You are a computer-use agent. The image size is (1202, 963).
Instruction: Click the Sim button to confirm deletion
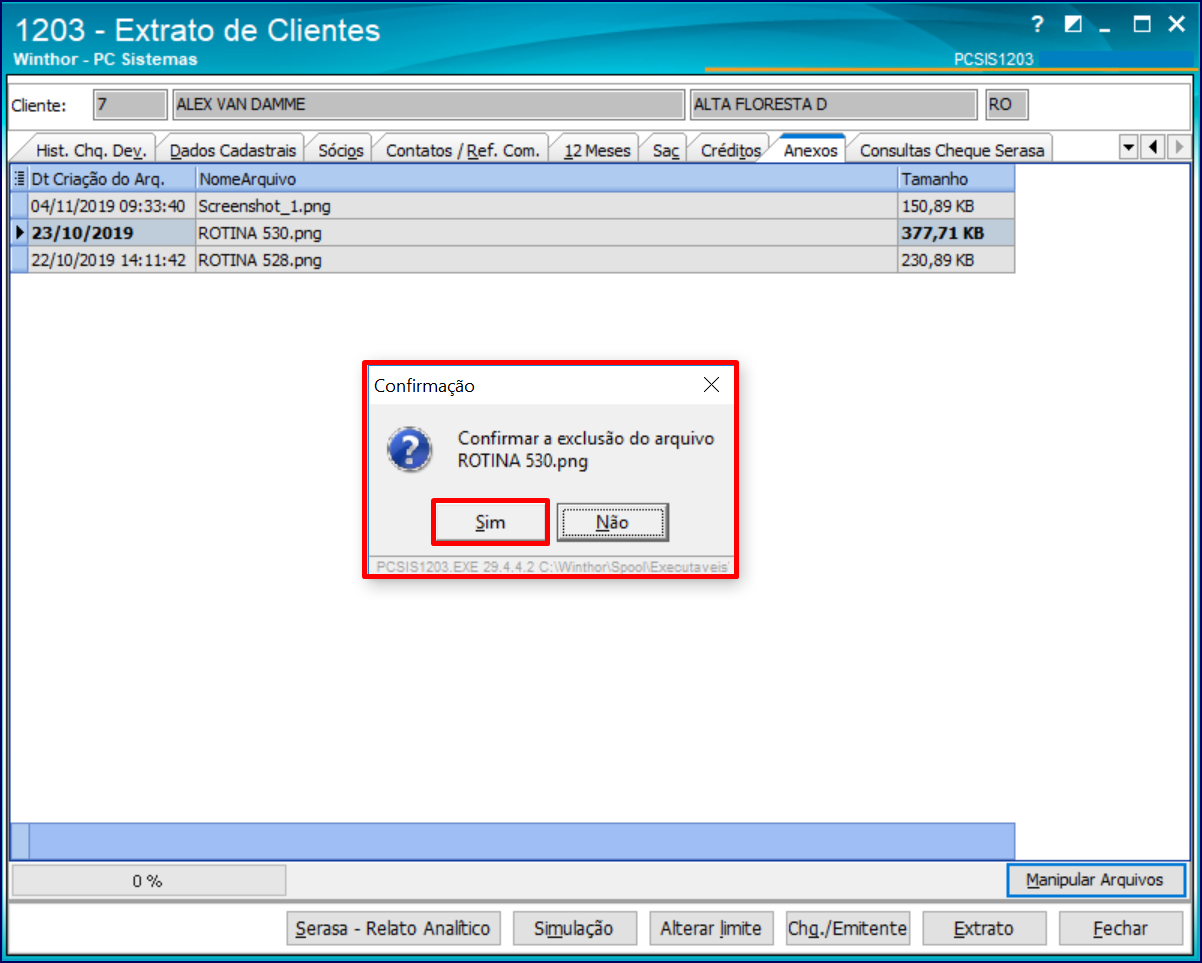[x=490, y=523]
